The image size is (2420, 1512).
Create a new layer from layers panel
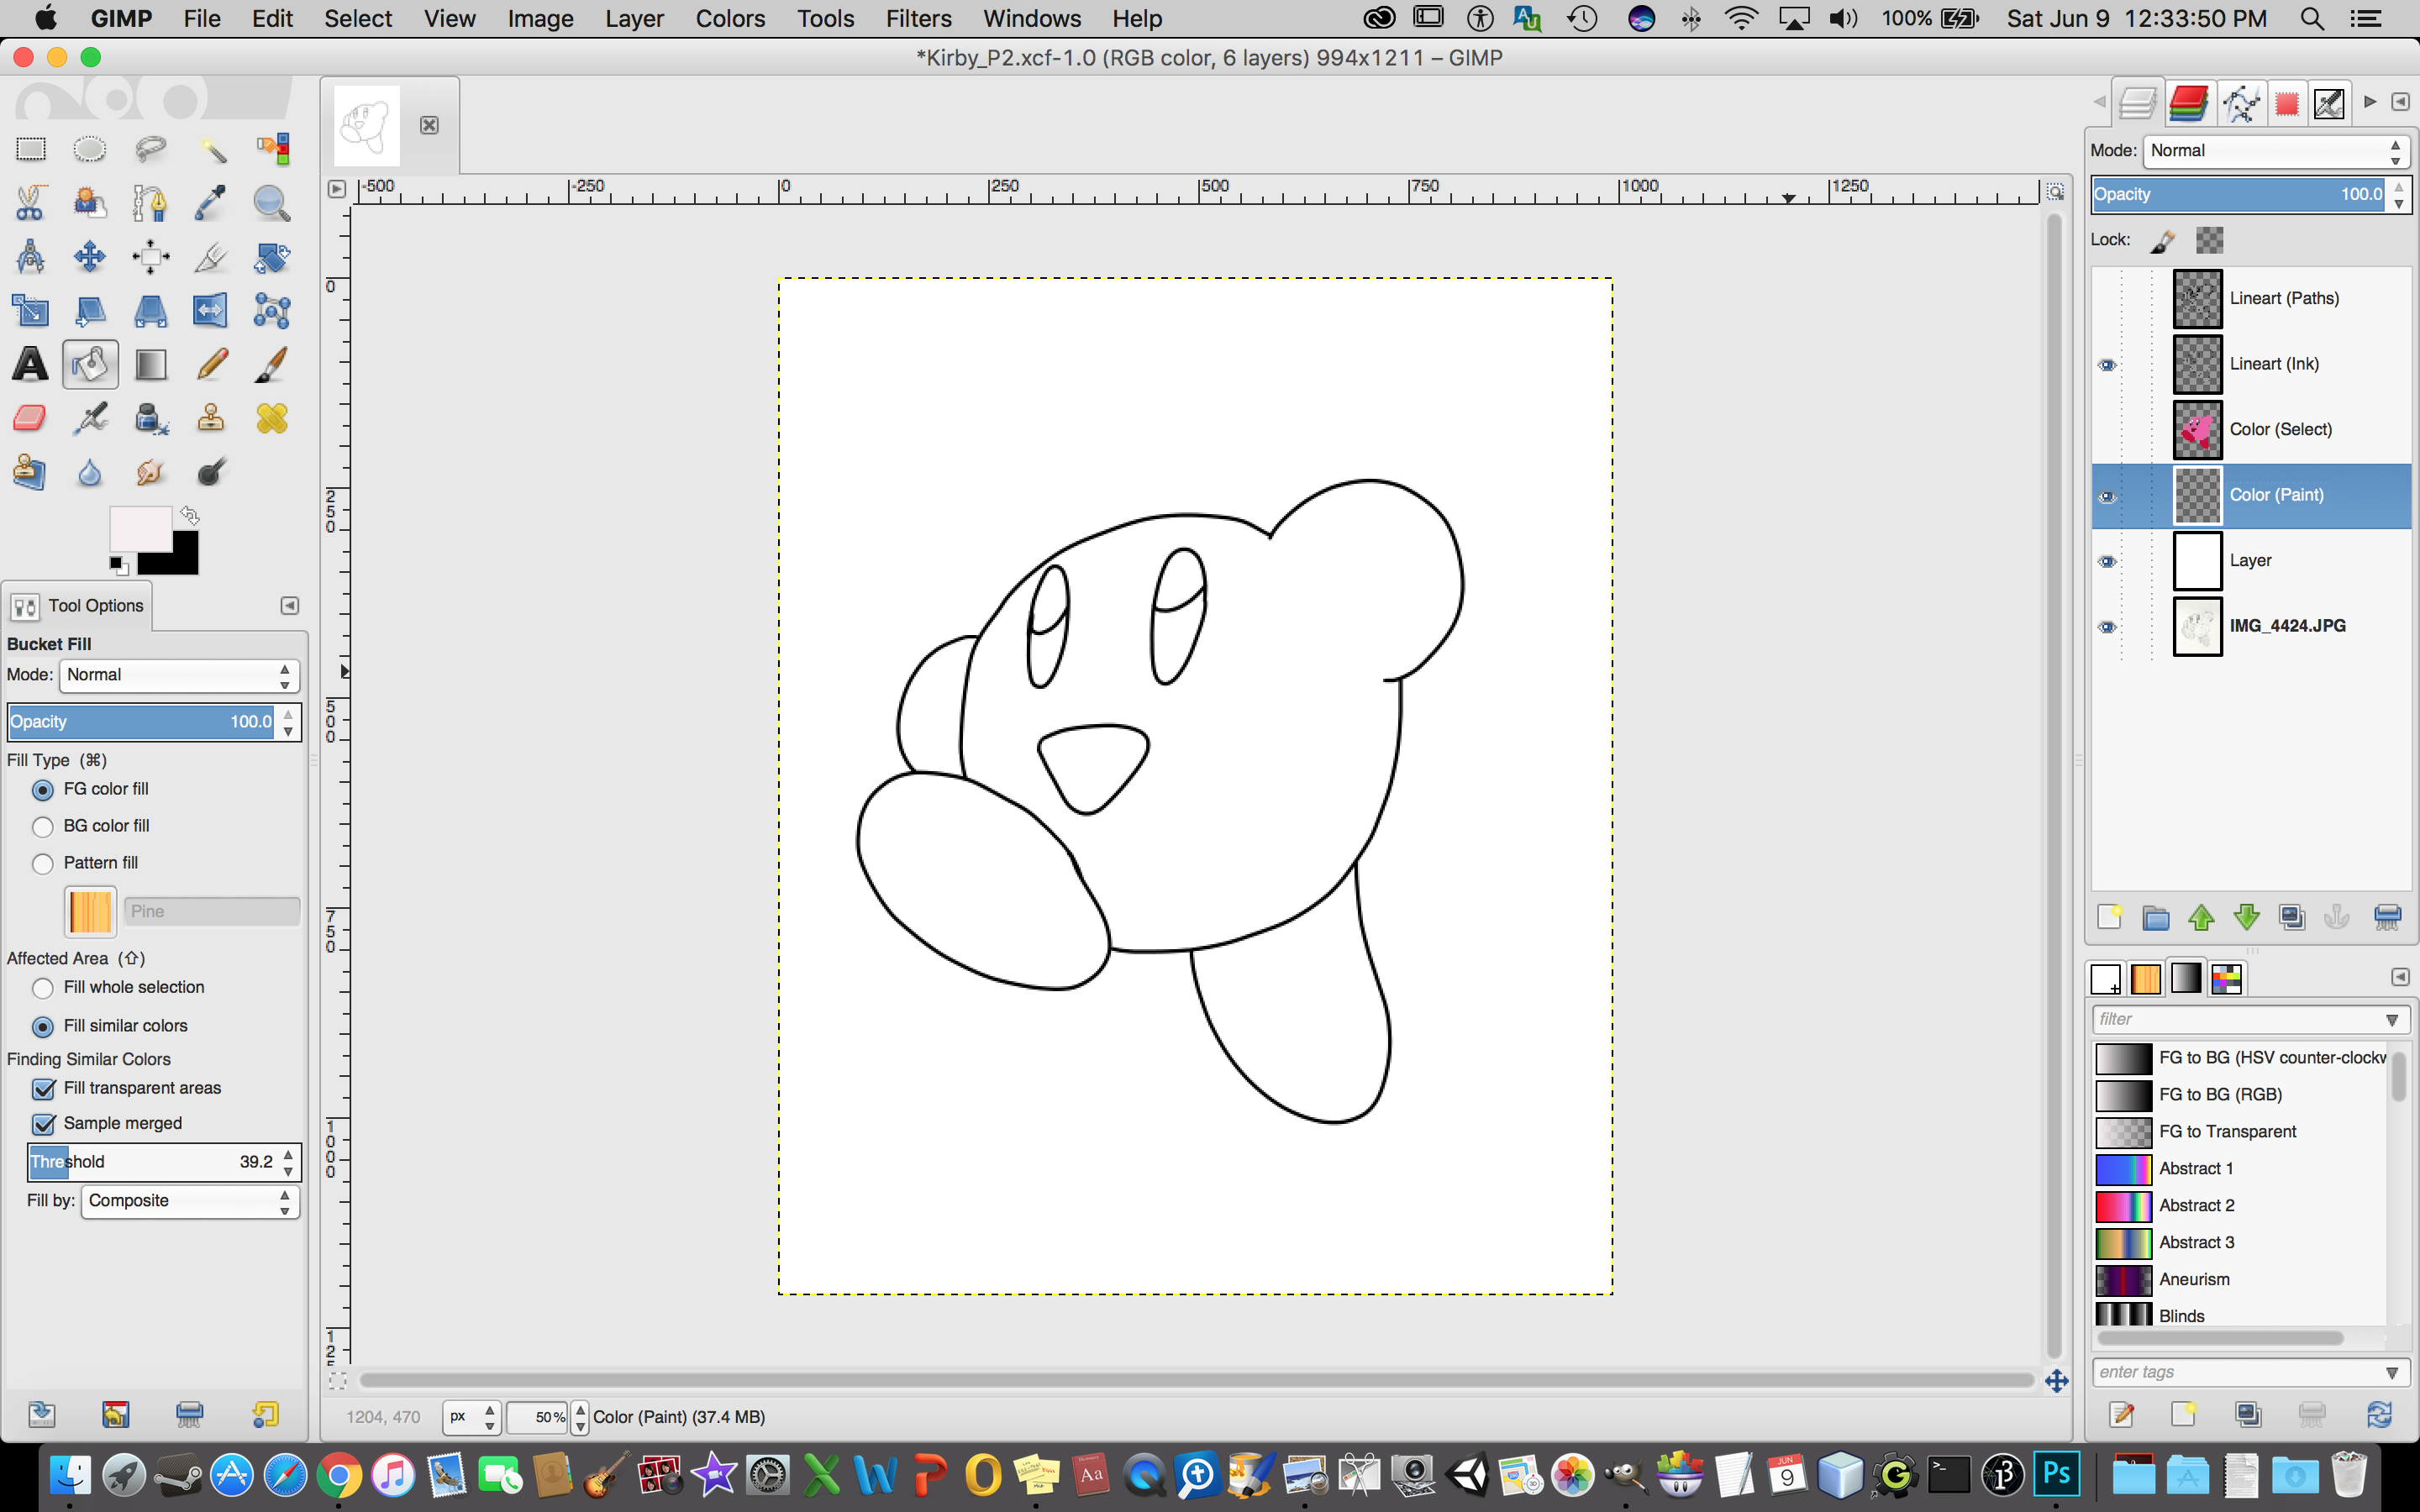[2109, 917]
